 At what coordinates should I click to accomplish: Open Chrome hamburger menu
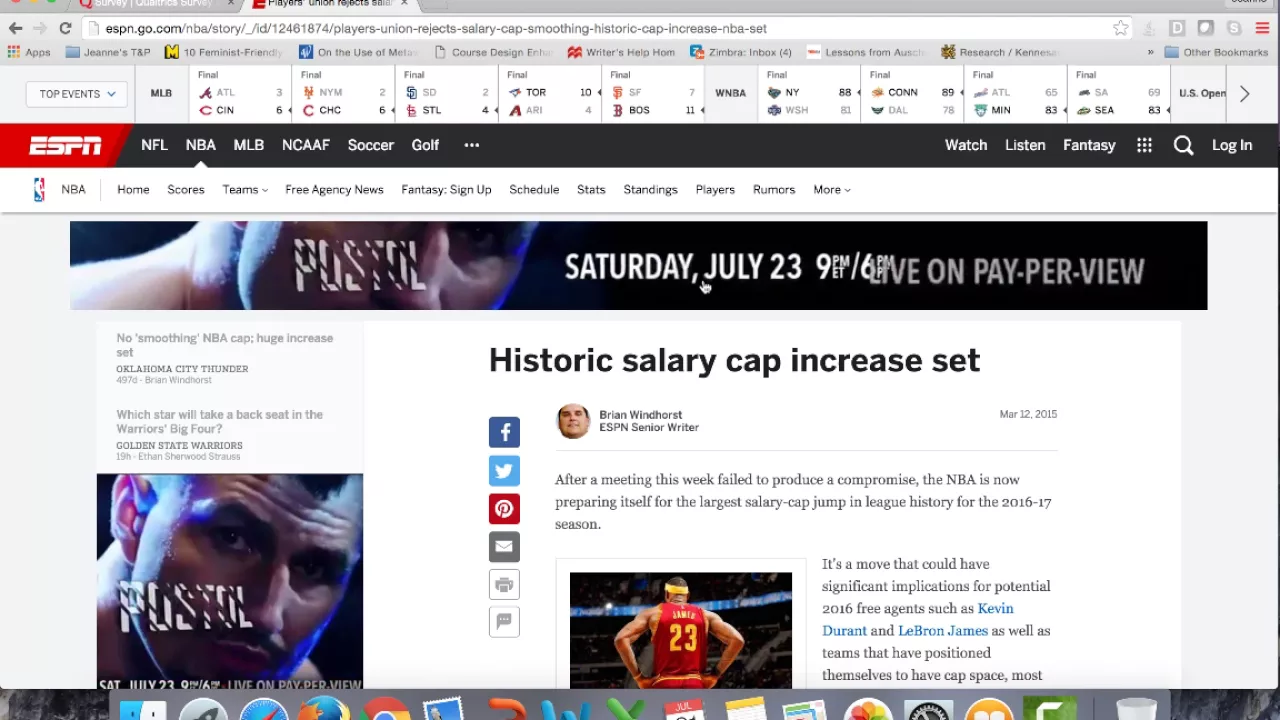(1262, 28)
